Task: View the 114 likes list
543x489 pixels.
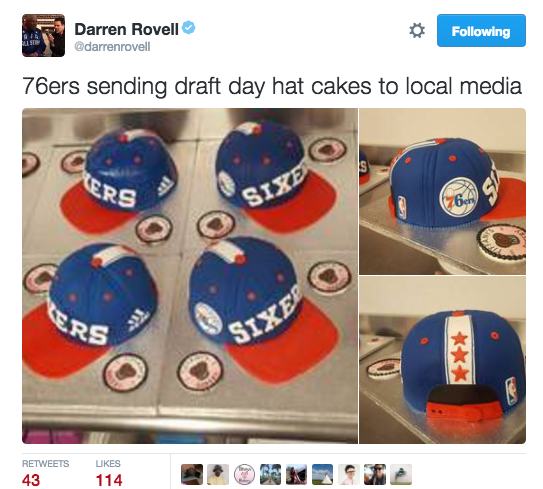Action: (x=109, y=473)
